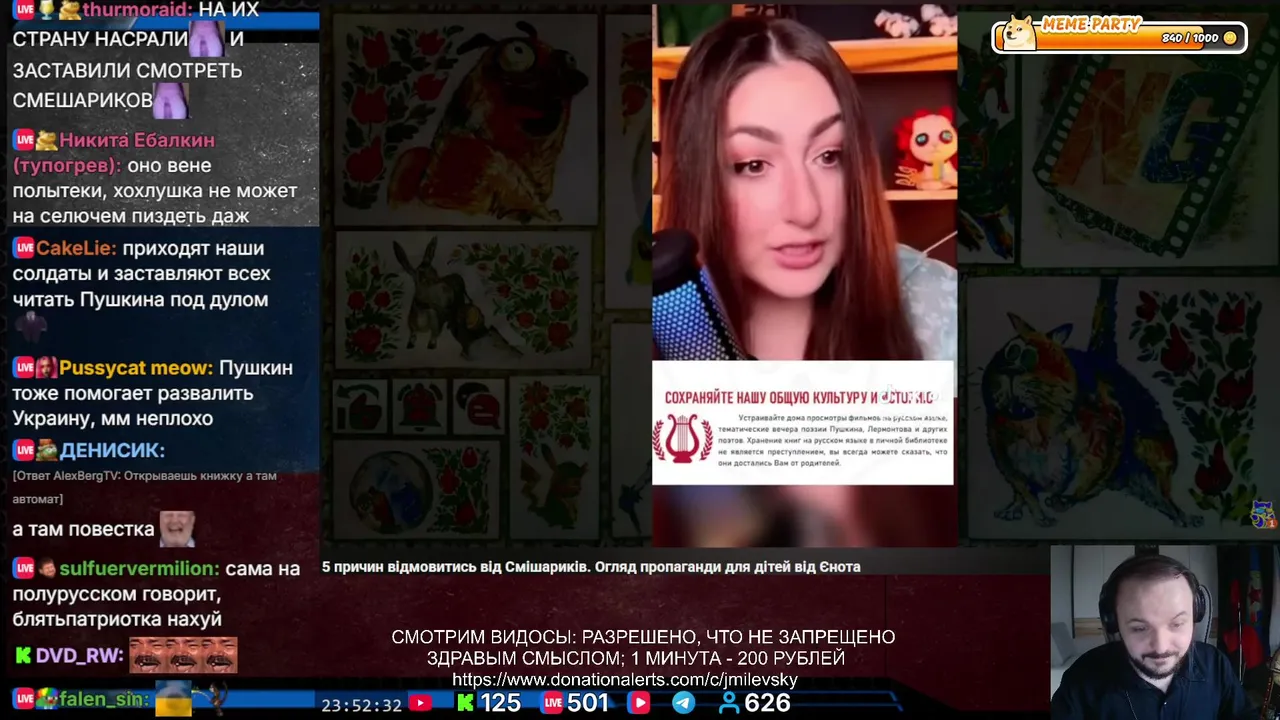Click the Meme Party progress bar

tap(1120, 37)
